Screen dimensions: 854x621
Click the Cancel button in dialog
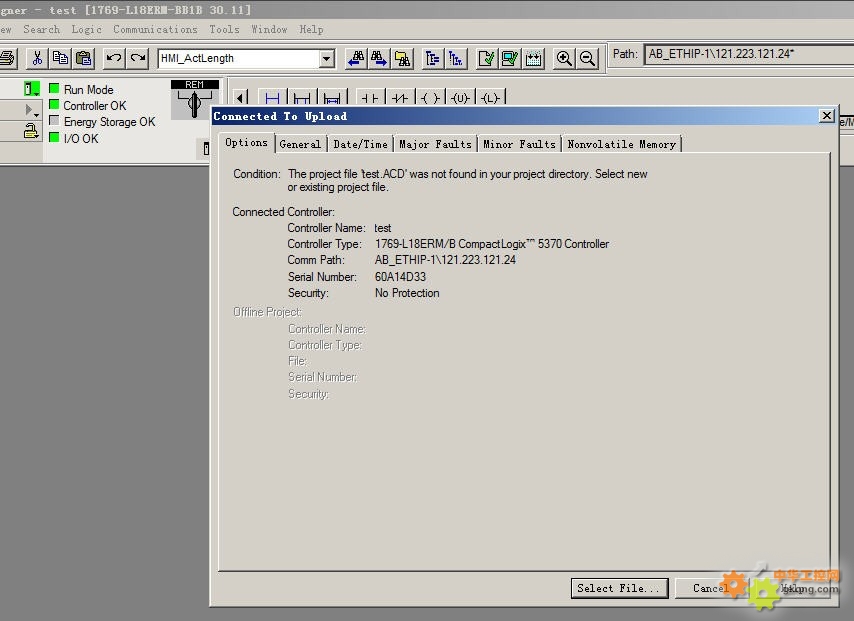tap(710, 588)
